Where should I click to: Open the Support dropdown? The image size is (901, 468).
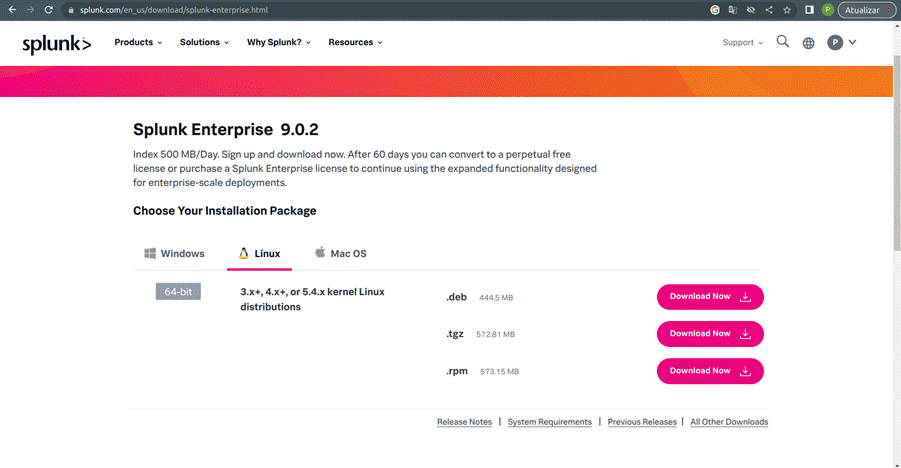tap(742, 43)
